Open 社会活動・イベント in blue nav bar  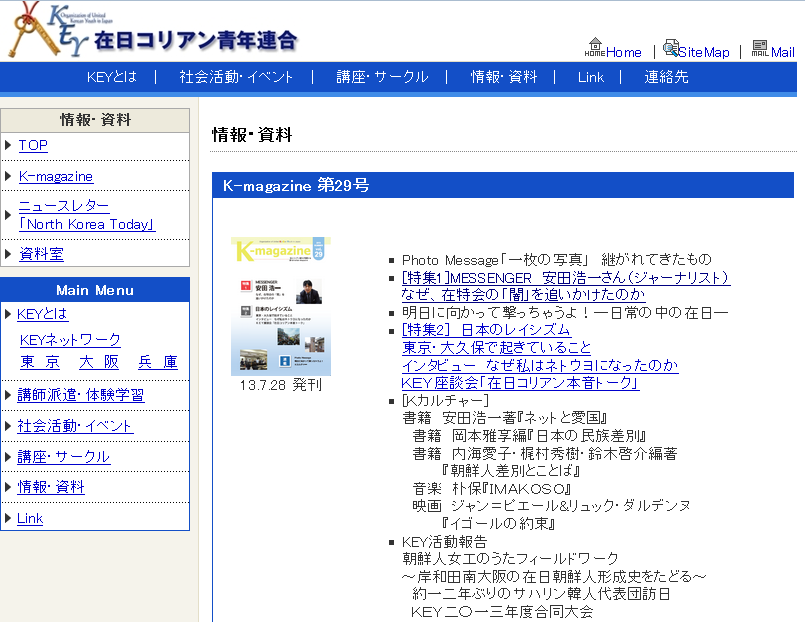(x=236, y=77)
